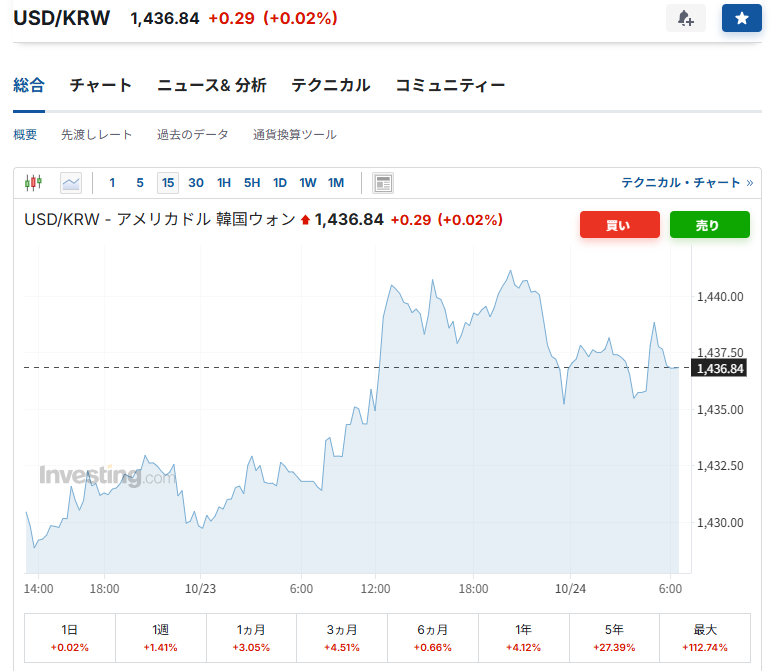
Task: Click the add alert bell icon
Action: (x=685, y=18)
